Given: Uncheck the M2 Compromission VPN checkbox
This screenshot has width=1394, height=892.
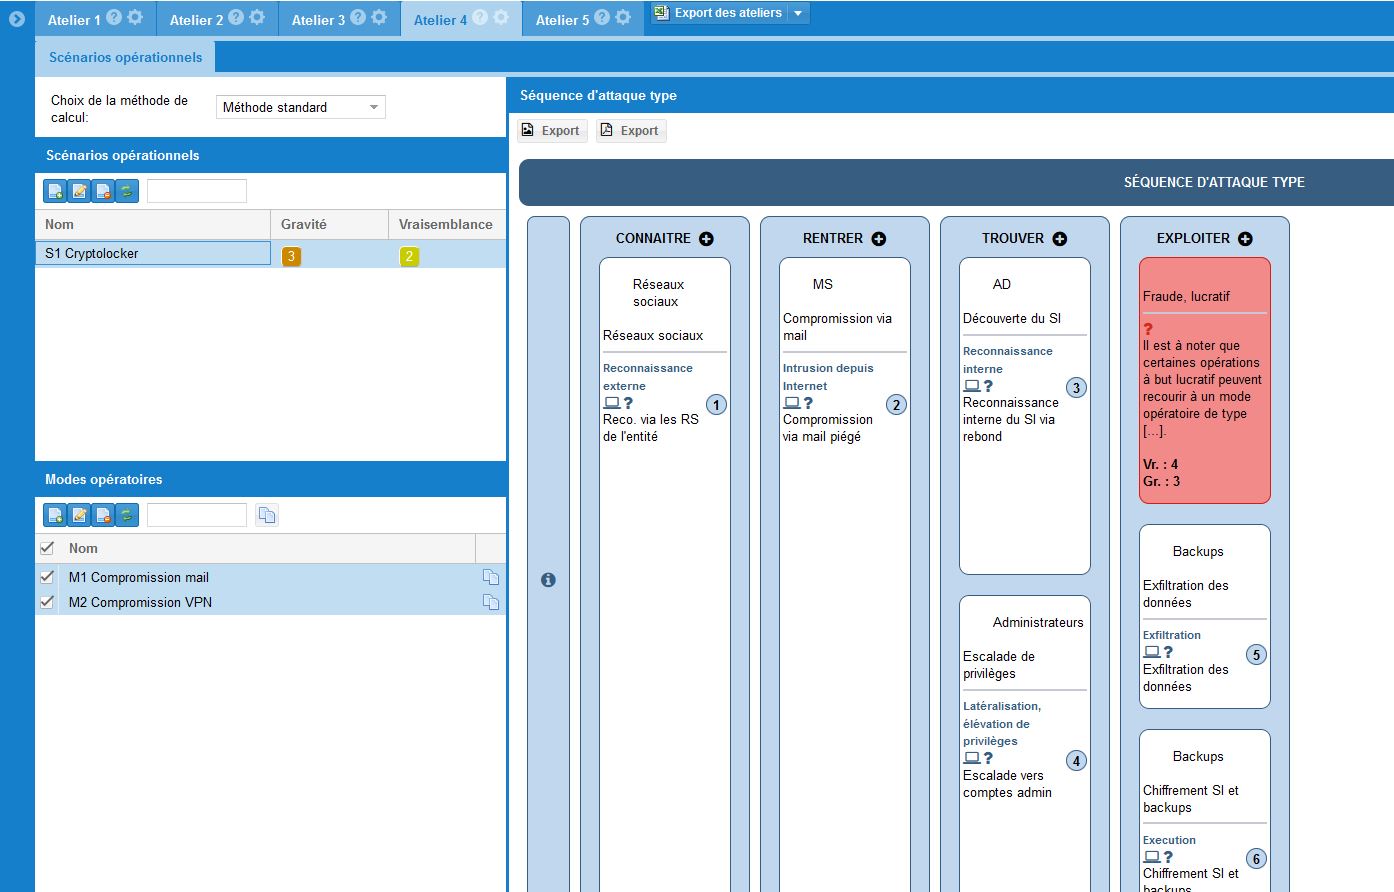Looking at the screenshot, I should tap(47, 602).
